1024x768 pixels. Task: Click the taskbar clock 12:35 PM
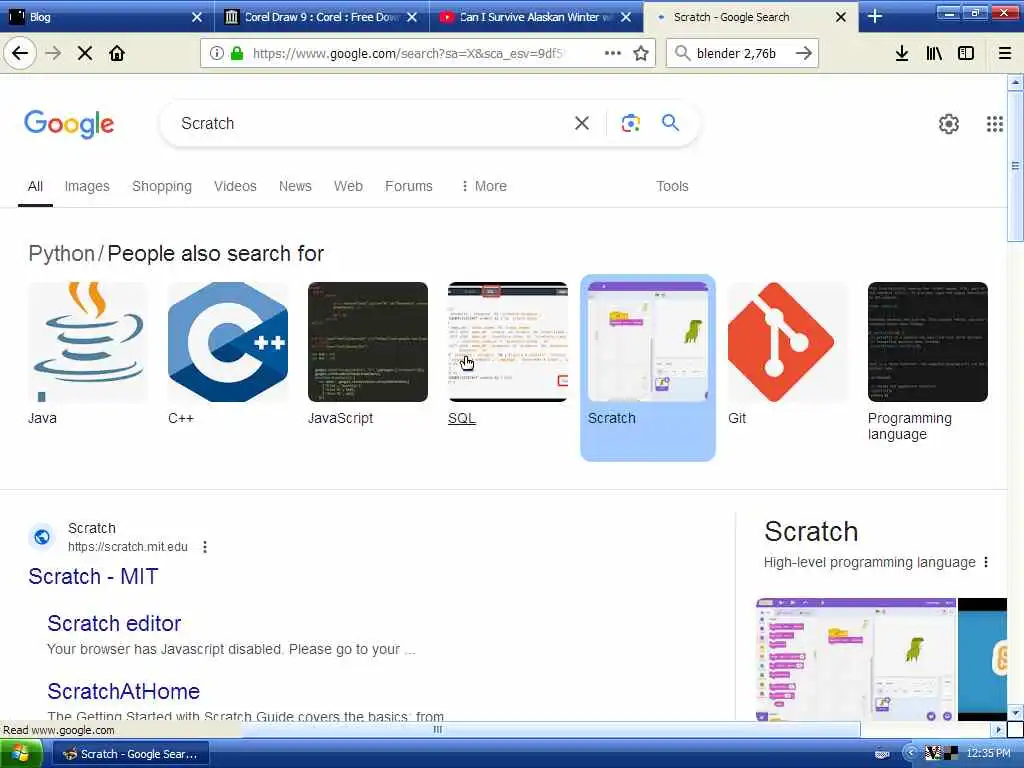click(x=988, y=754)
